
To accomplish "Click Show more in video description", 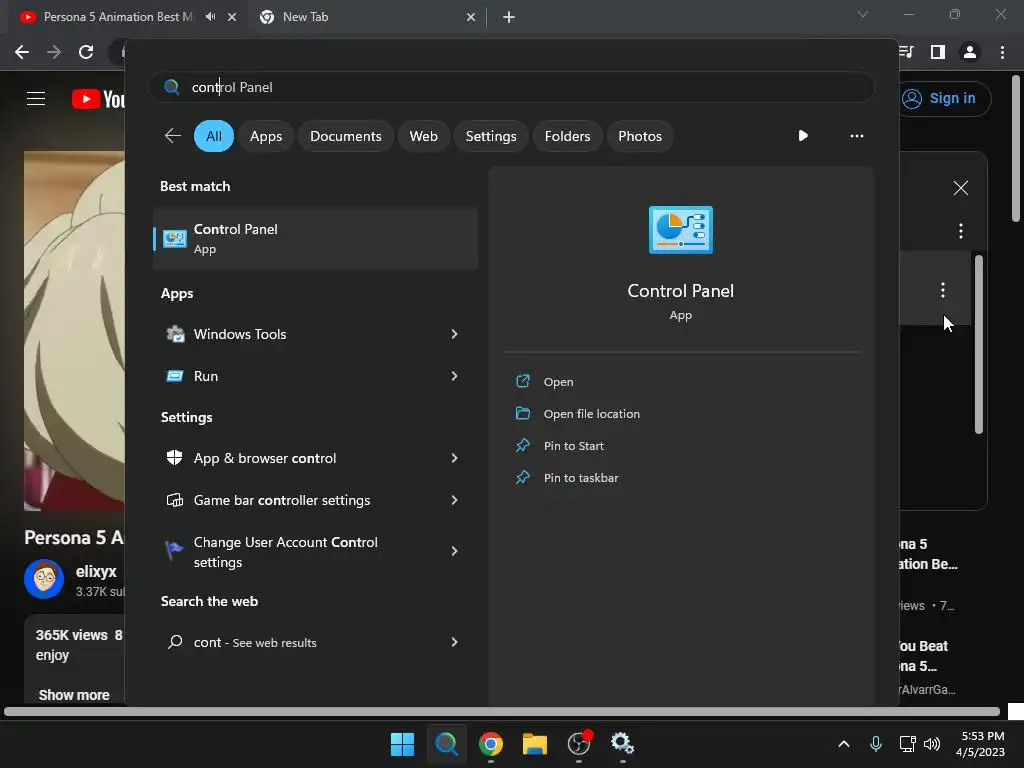I will (x=74, y=695).
